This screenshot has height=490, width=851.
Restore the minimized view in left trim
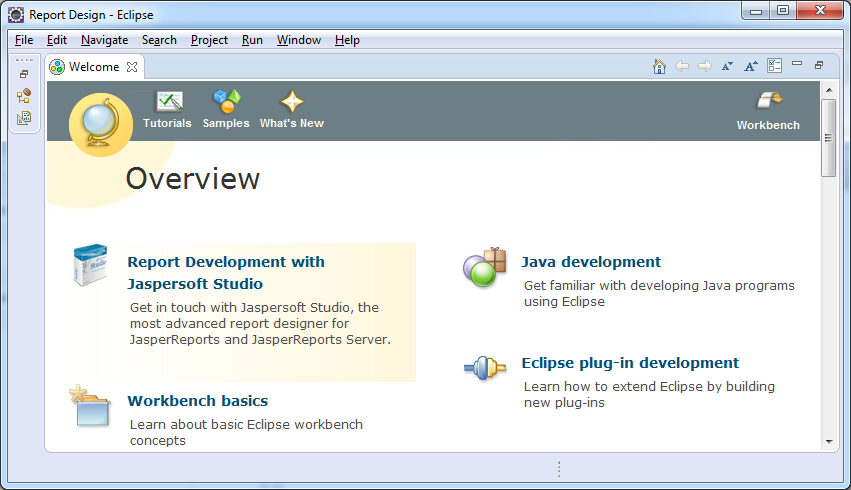pos(24,74)
